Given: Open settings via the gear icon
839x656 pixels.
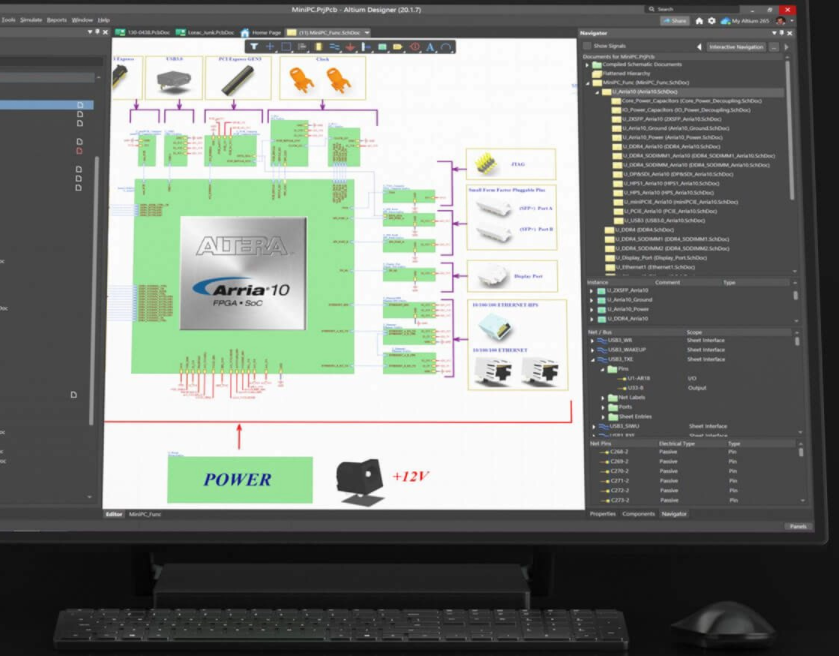Looking at the screenshot, I should (712, 21).
